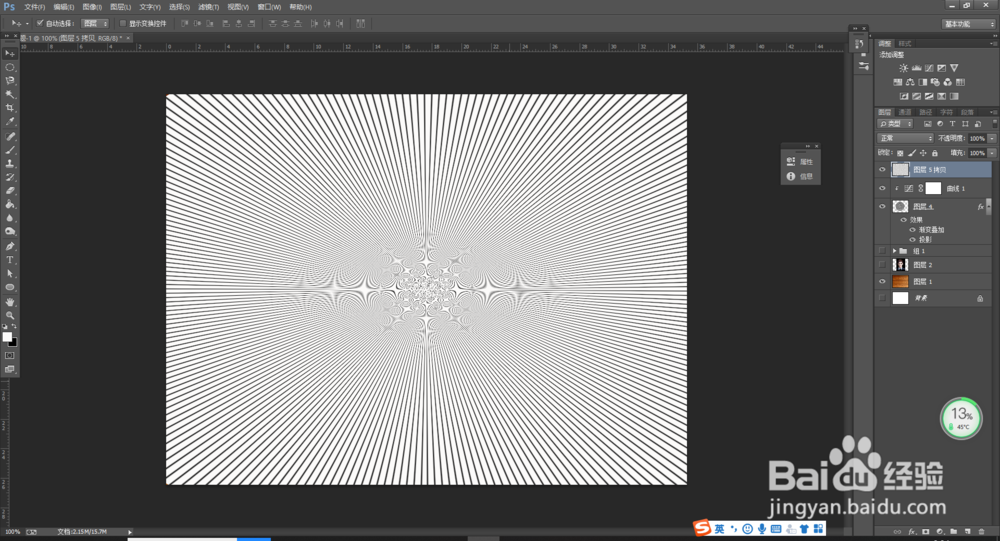Click the lock-all padlock icon in Layers
This screenshot has width=1000, height=541.
934,153
